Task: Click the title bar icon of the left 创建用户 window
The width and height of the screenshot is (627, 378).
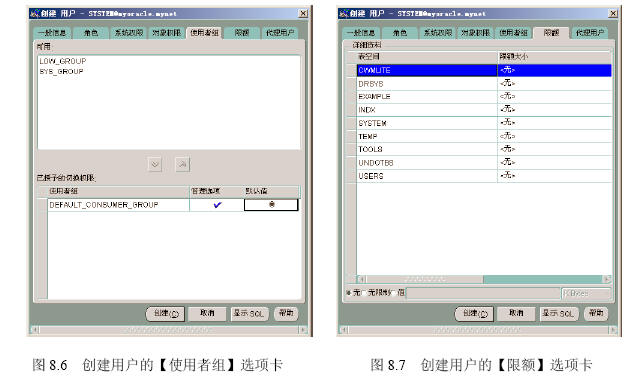Action: pyautogui.click(x=35, y=14)
